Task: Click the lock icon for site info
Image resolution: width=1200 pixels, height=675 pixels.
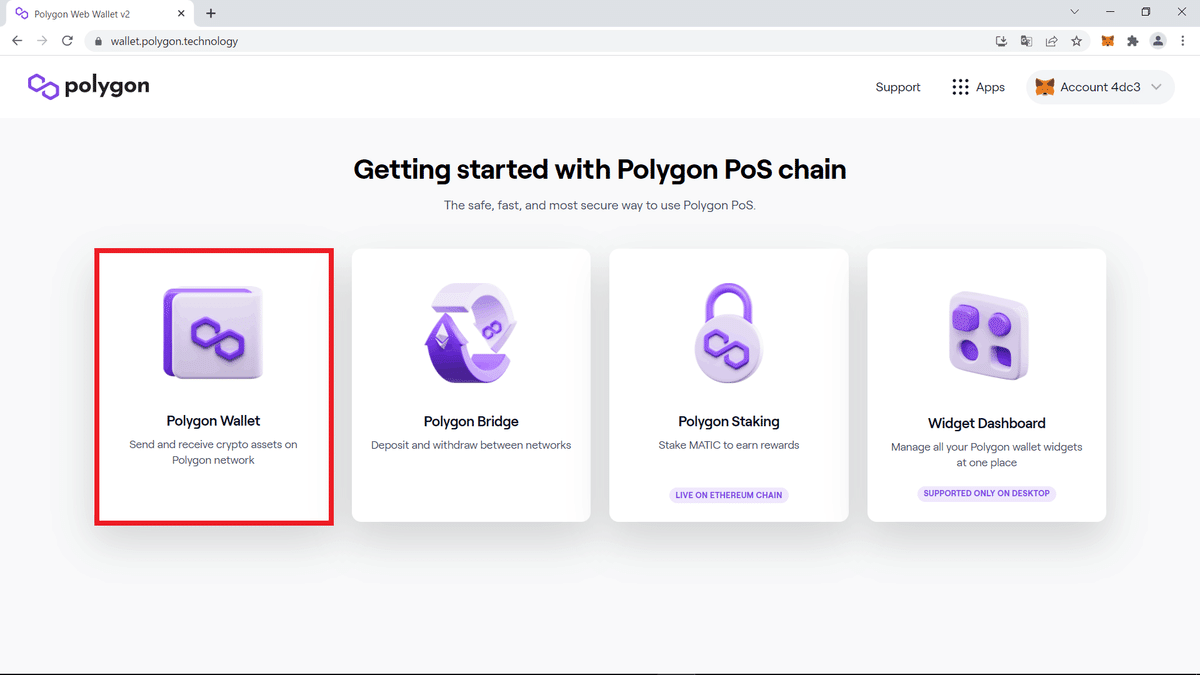Action: coord(98,42)
